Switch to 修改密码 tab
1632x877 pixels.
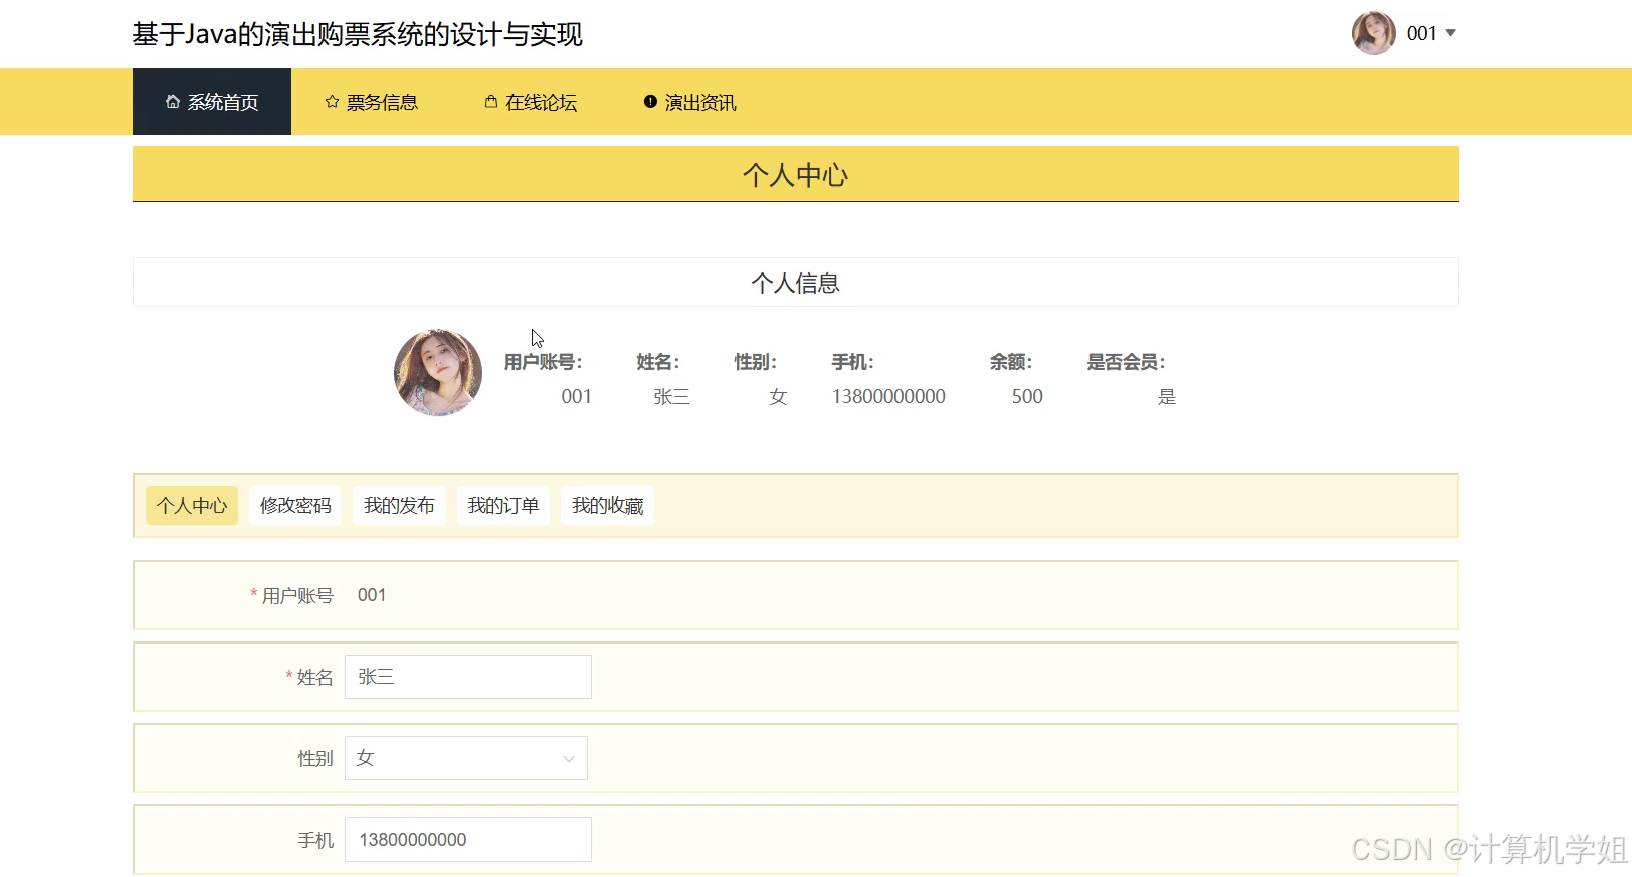point(296,506)
